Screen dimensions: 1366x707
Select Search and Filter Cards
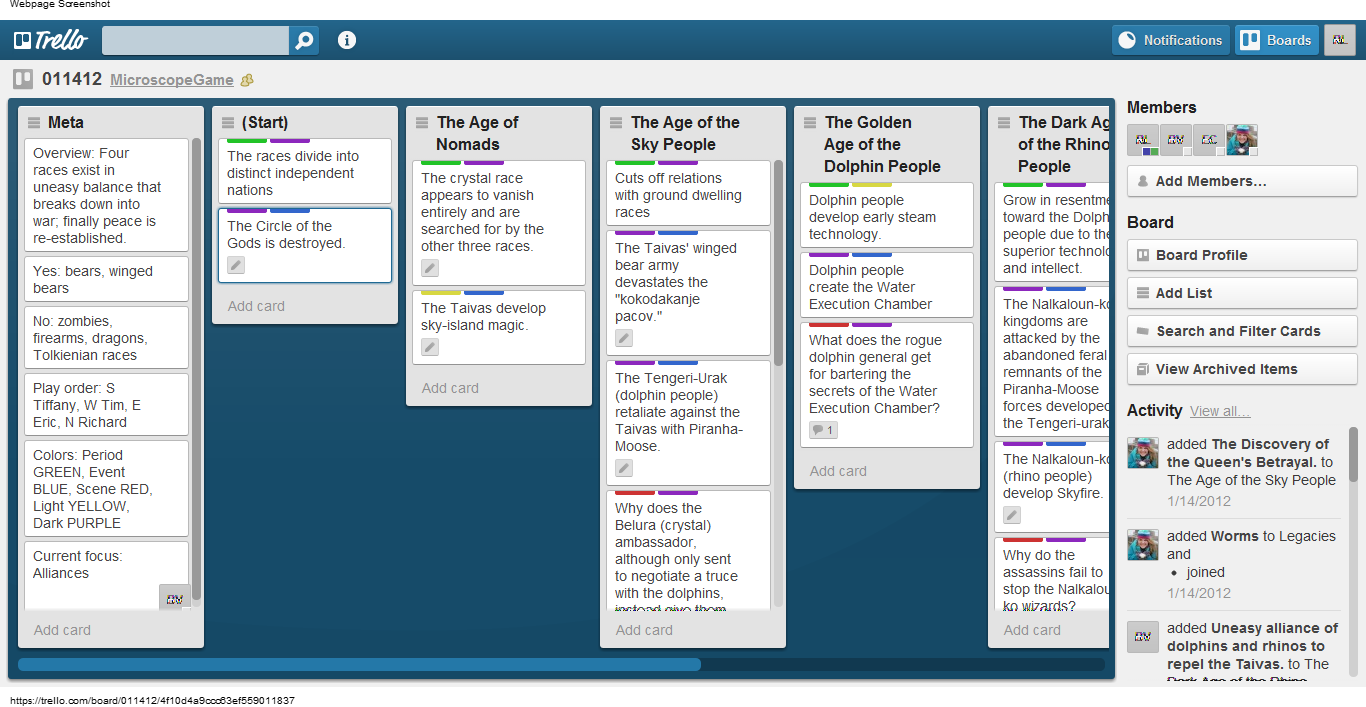coord(1241,331)
